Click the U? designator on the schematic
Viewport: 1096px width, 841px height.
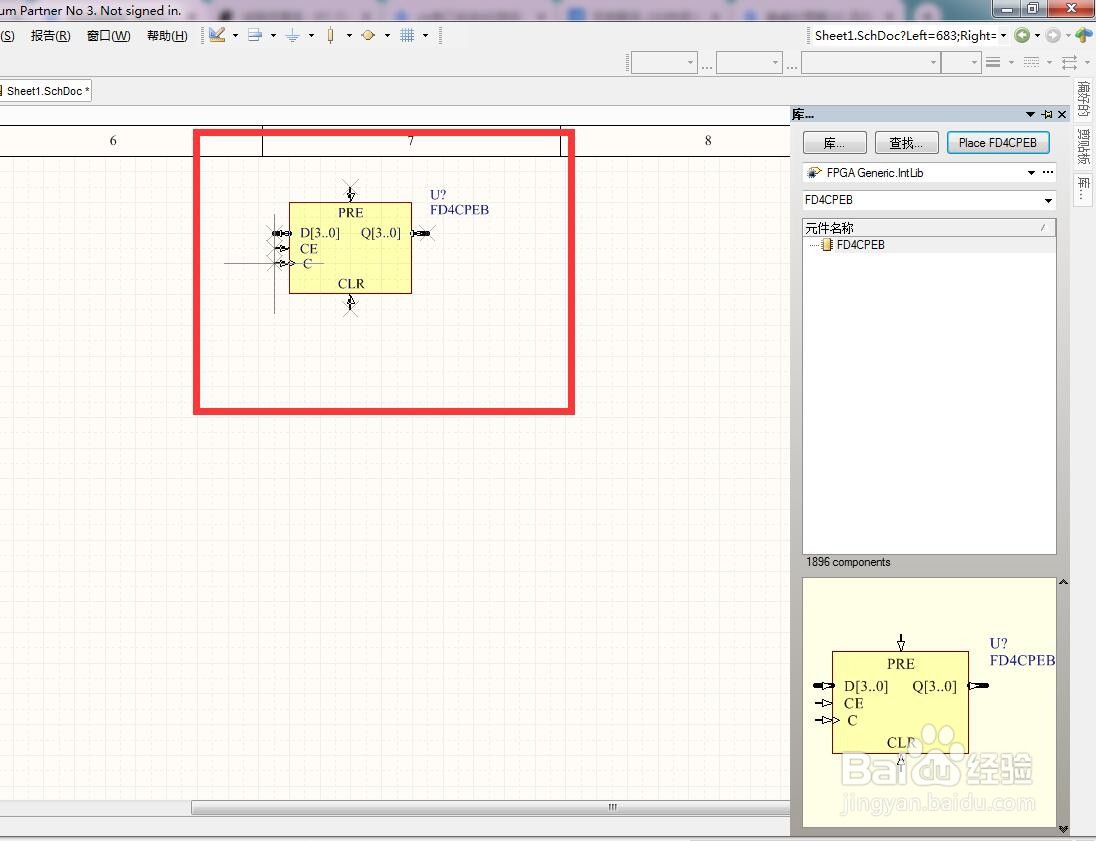tap(438, 194)
